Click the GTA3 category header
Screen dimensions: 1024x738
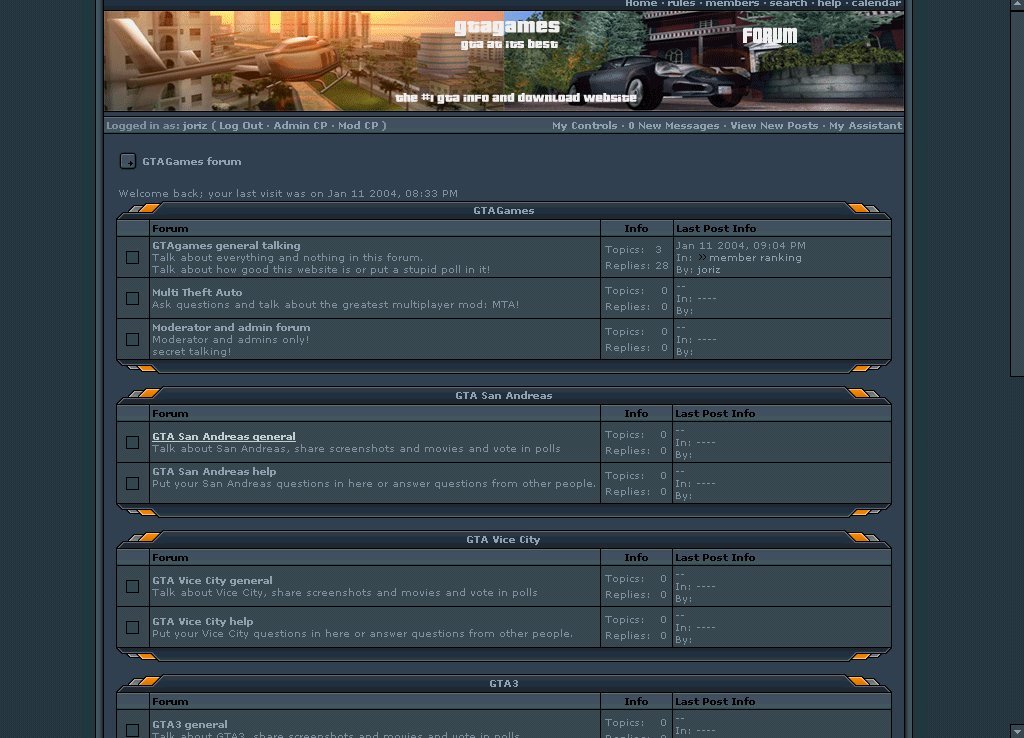(504, 683)
